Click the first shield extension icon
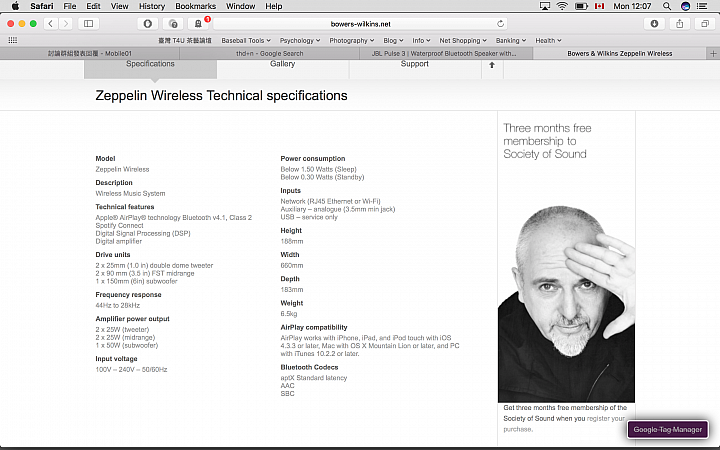 click(x=147, y=23)
